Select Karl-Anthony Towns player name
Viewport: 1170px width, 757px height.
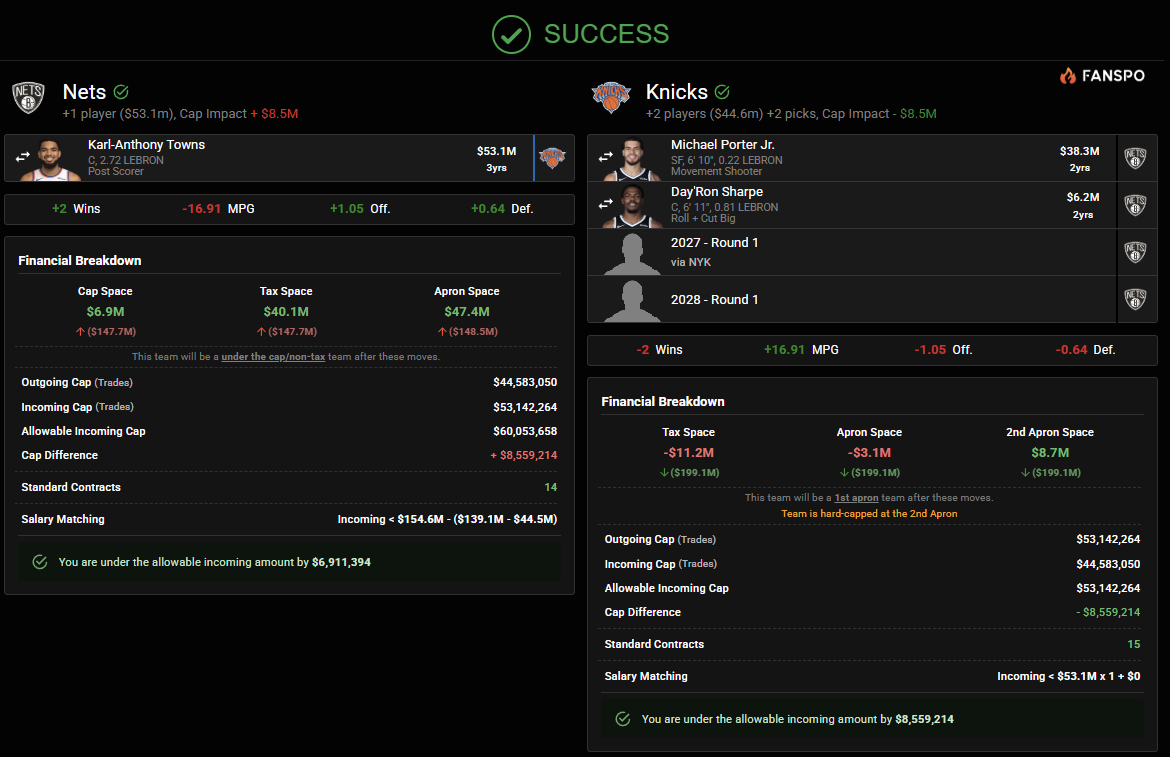tap(146, 145)
